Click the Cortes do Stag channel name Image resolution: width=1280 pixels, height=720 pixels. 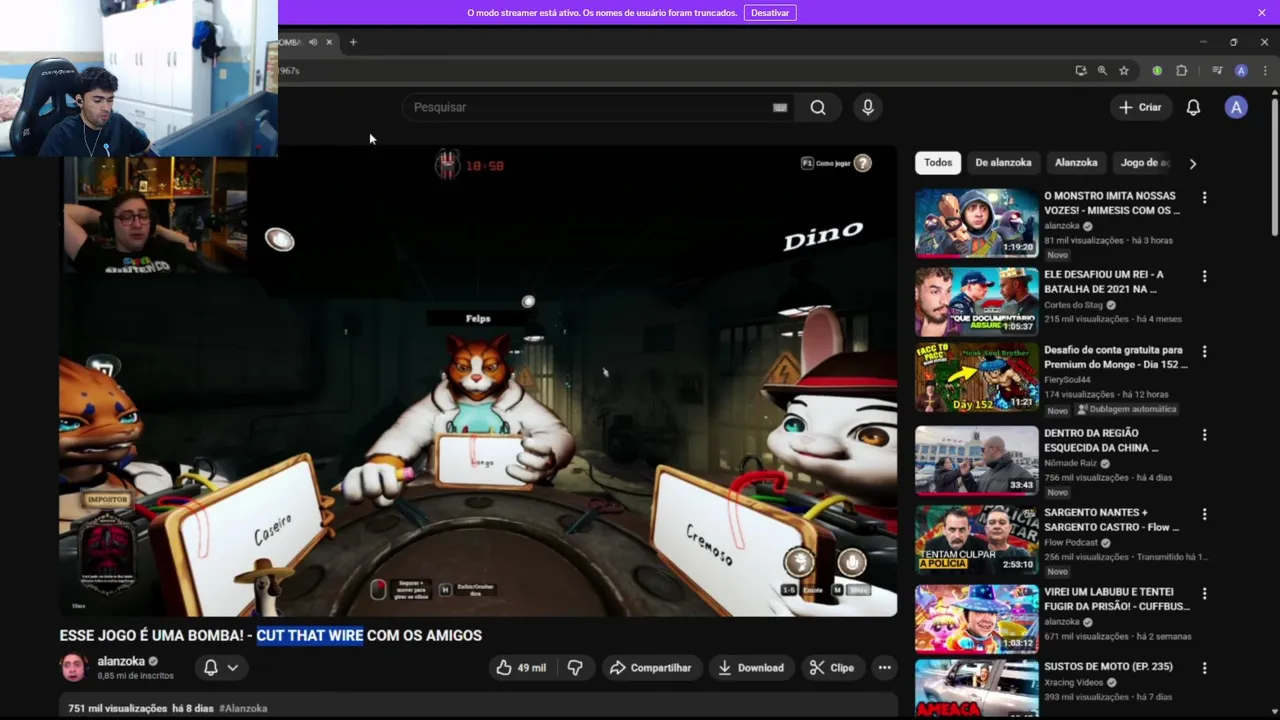[x=1073, y=305]
